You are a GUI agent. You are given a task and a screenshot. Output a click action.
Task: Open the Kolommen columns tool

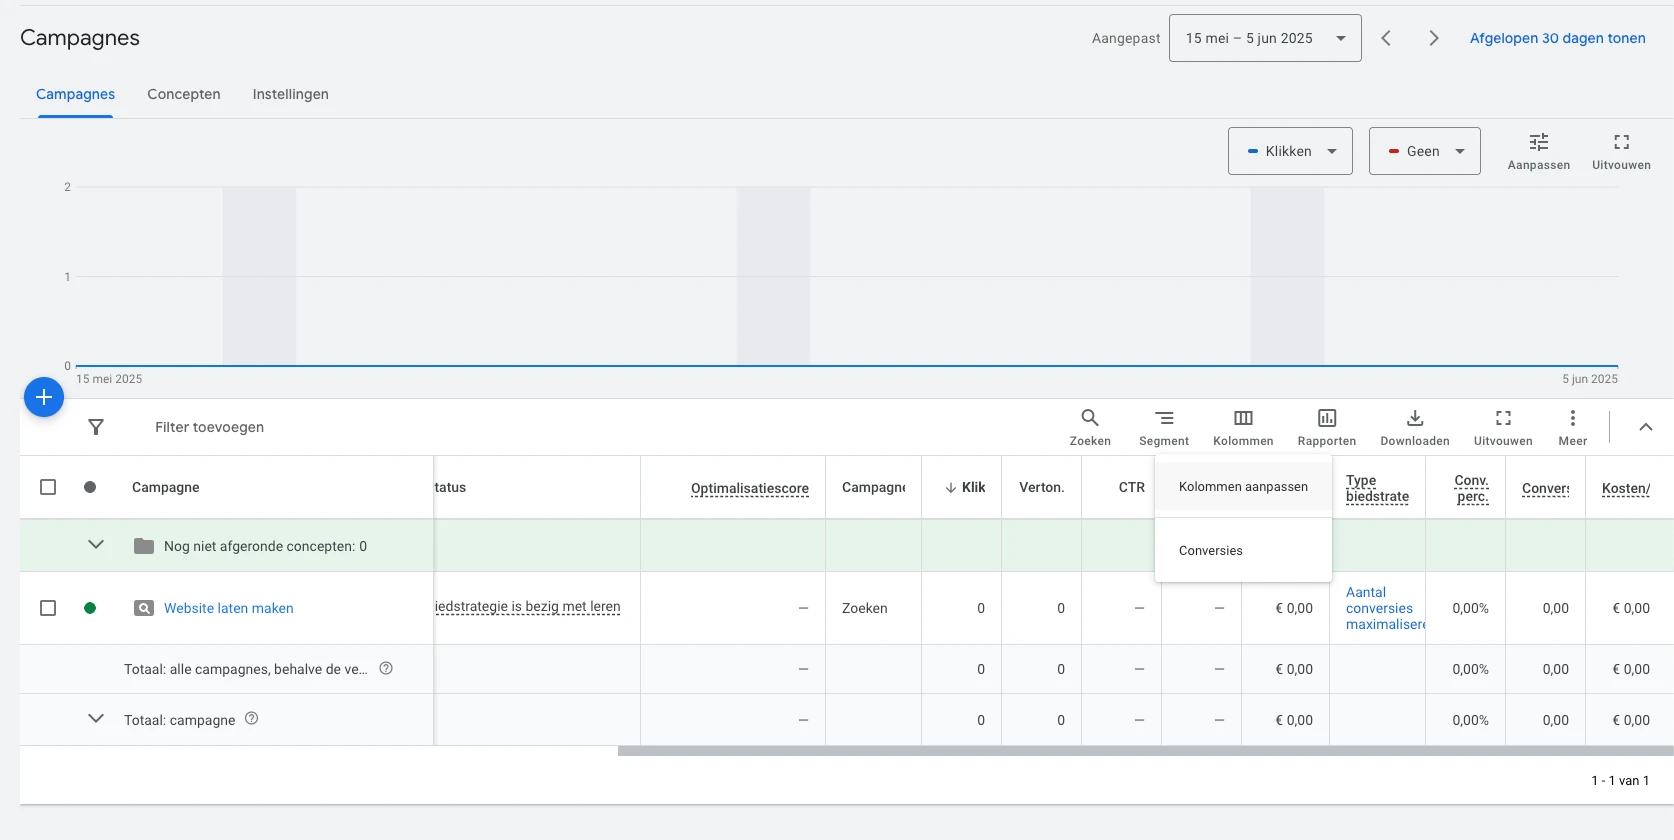[1243, 427]
